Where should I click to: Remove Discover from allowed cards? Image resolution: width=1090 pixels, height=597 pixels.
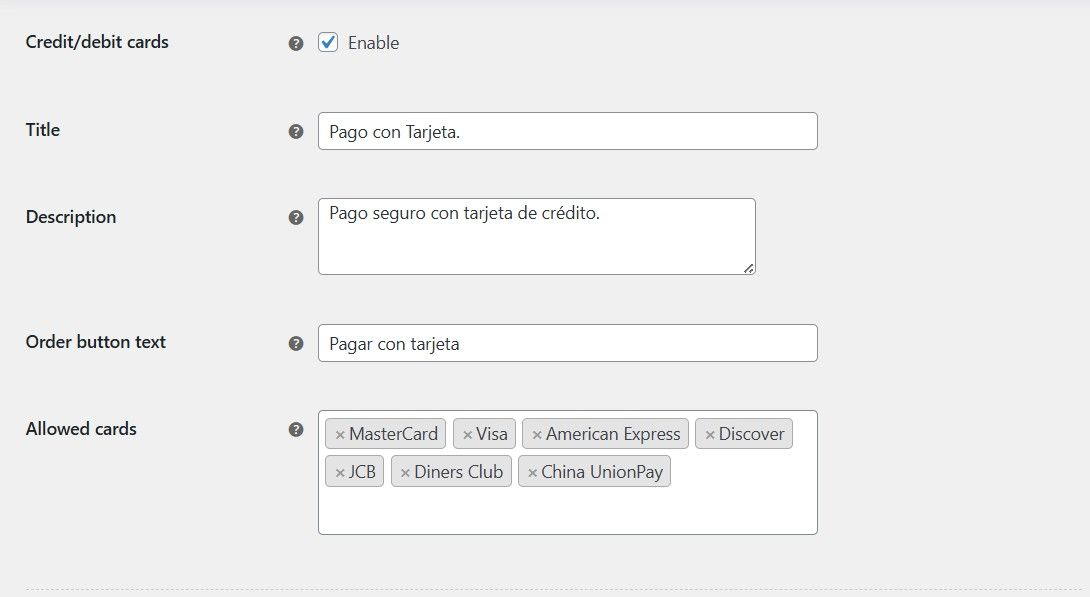click(710, 435)
